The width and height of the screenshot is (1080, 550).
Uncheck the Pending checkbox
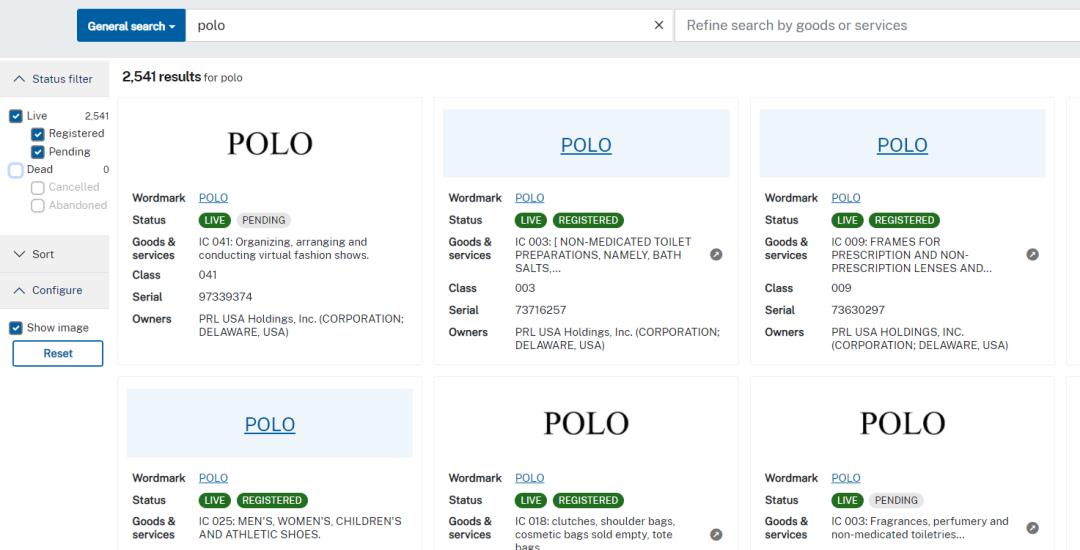coord(38,151)
